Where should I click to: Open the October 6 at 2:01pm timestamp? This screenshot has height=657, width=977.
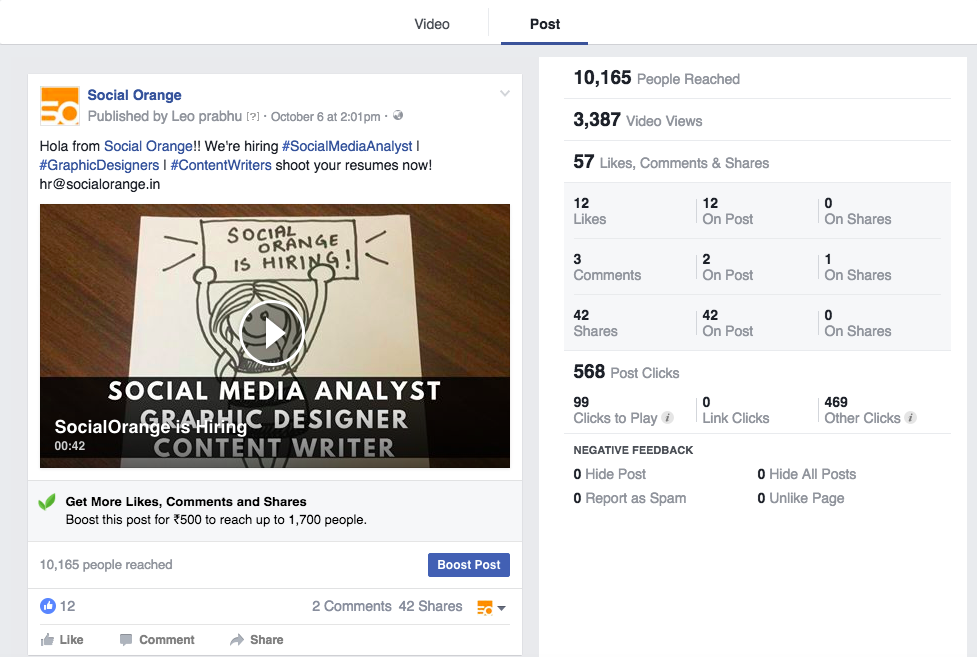(x=325, y=117)
